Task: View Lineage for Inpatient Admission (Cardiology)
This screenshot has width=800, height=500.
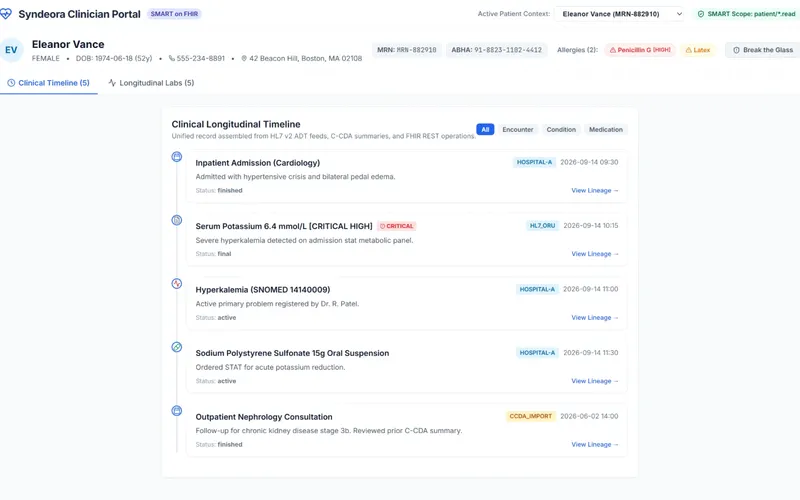Action: 595,190
